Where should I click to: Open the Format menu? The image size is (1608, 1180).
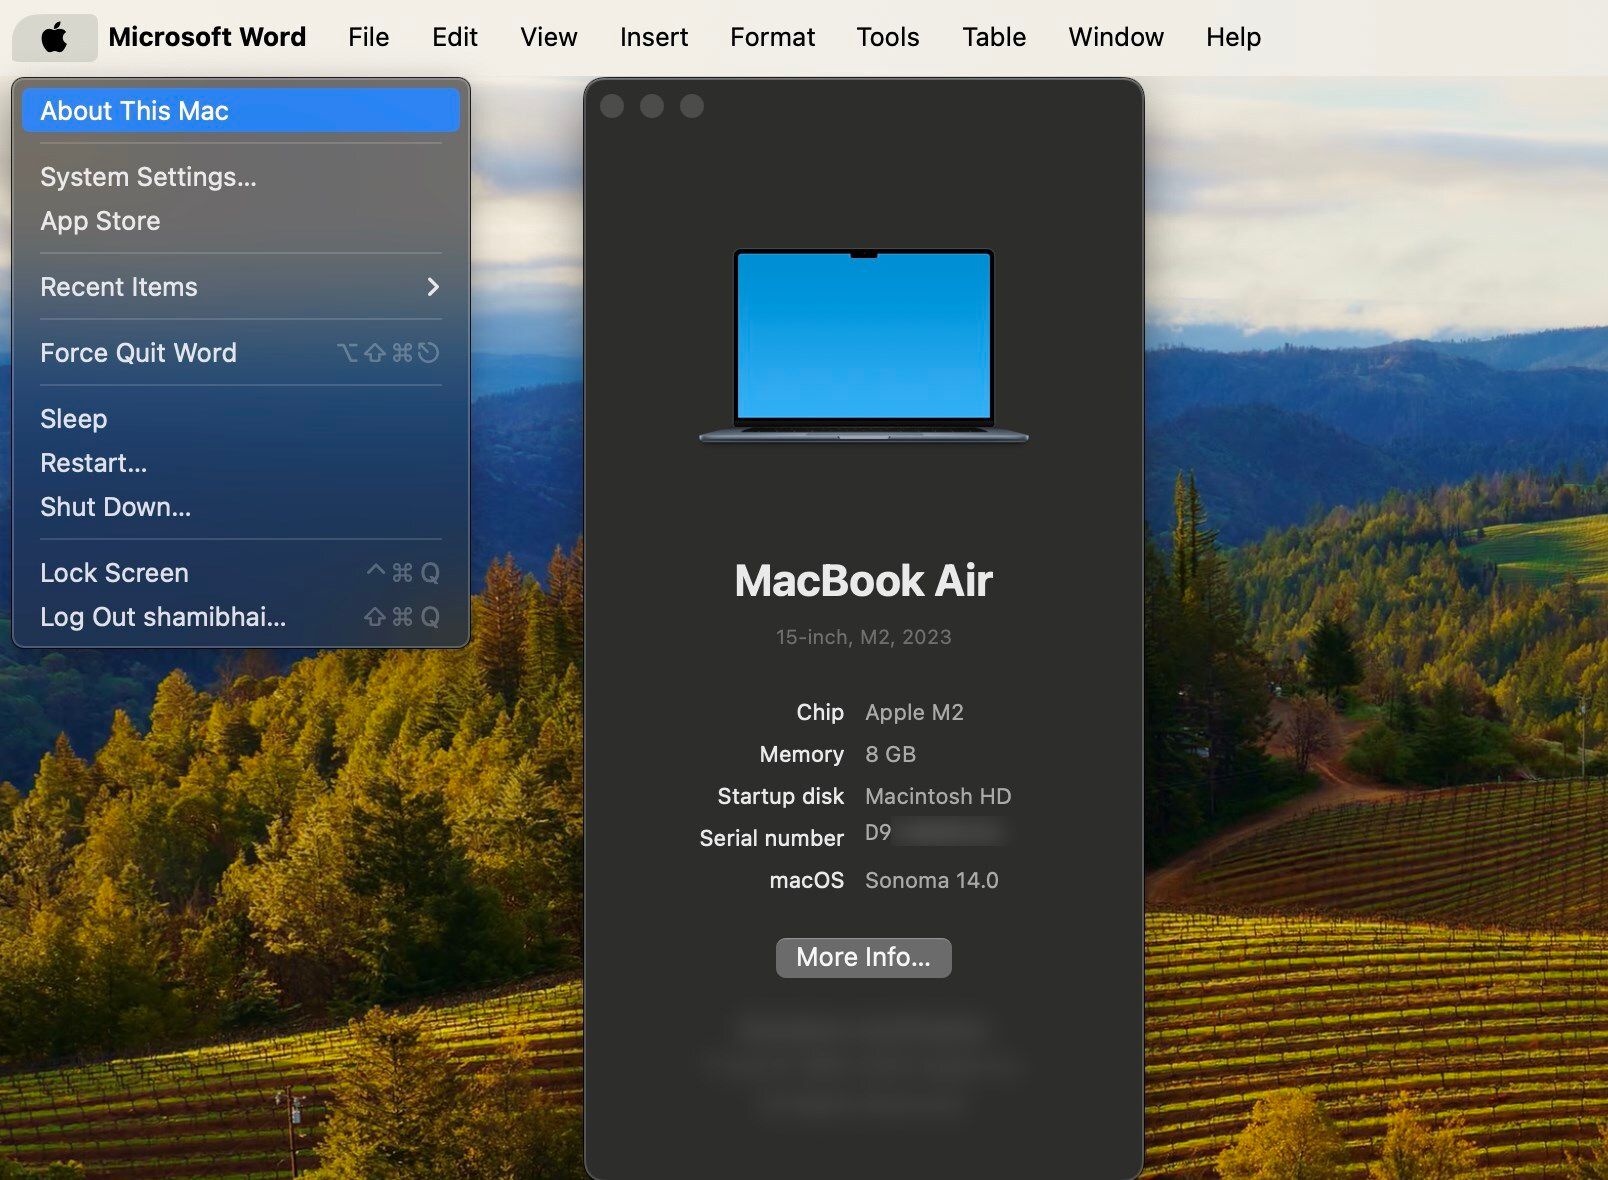[772, 37]
